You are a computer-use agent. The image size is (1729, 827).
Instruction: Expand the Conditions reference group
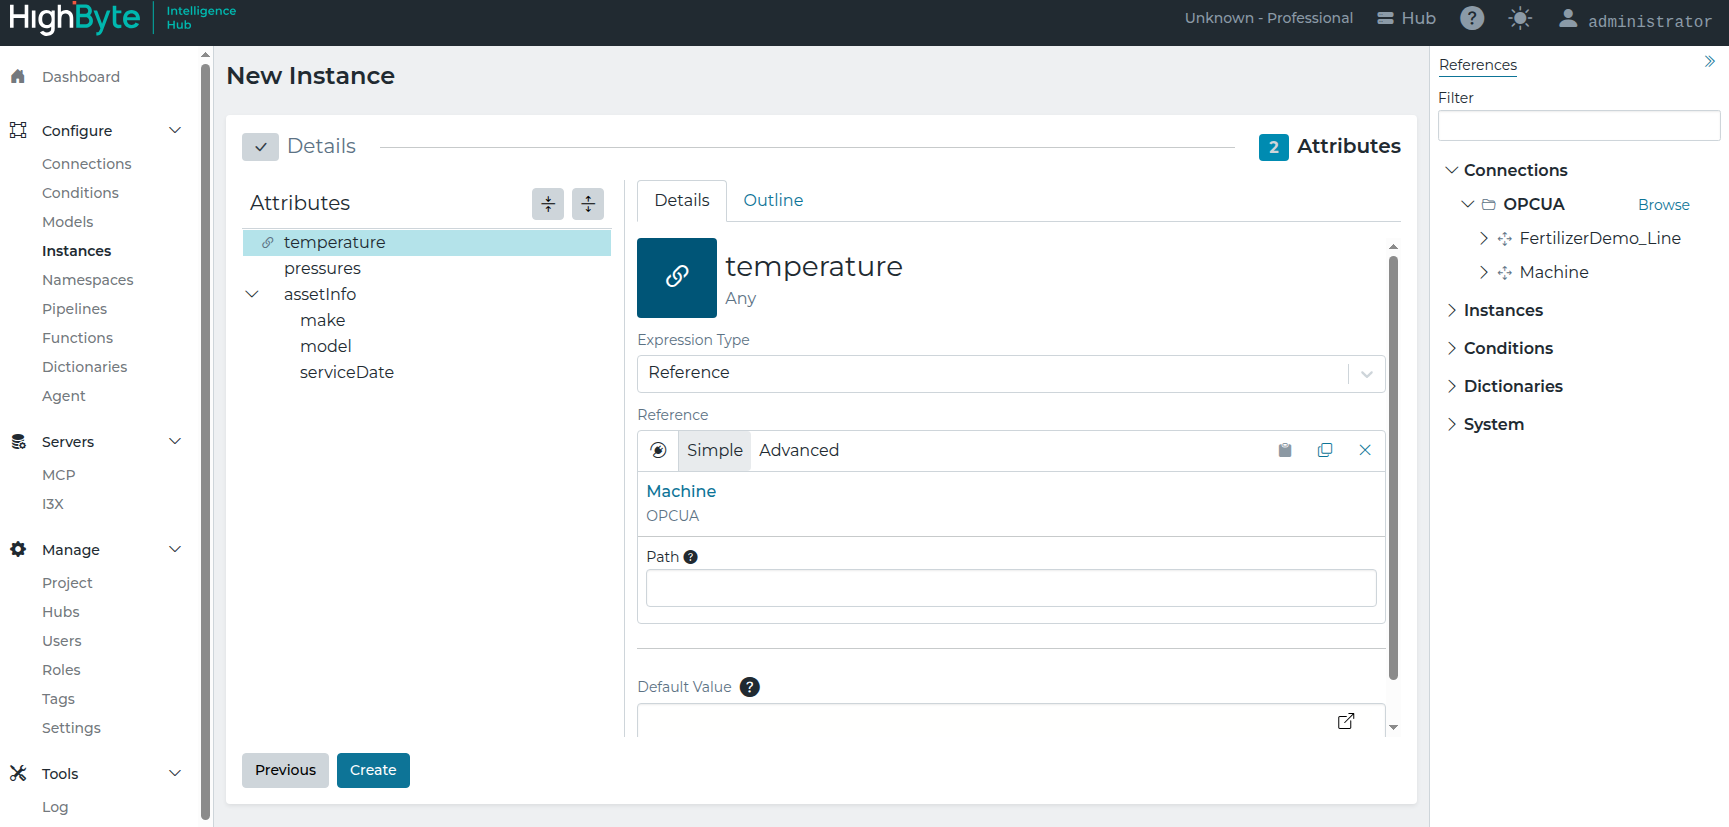pyautogui.click(x=1451, y=348)
